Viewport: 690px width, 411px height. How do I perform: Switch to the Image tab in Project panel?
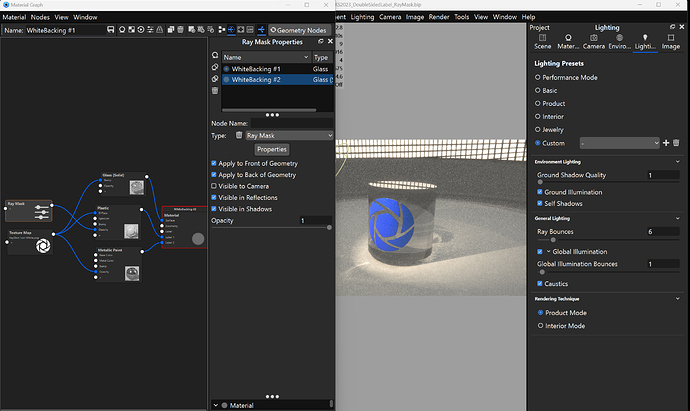pos(670,41)
